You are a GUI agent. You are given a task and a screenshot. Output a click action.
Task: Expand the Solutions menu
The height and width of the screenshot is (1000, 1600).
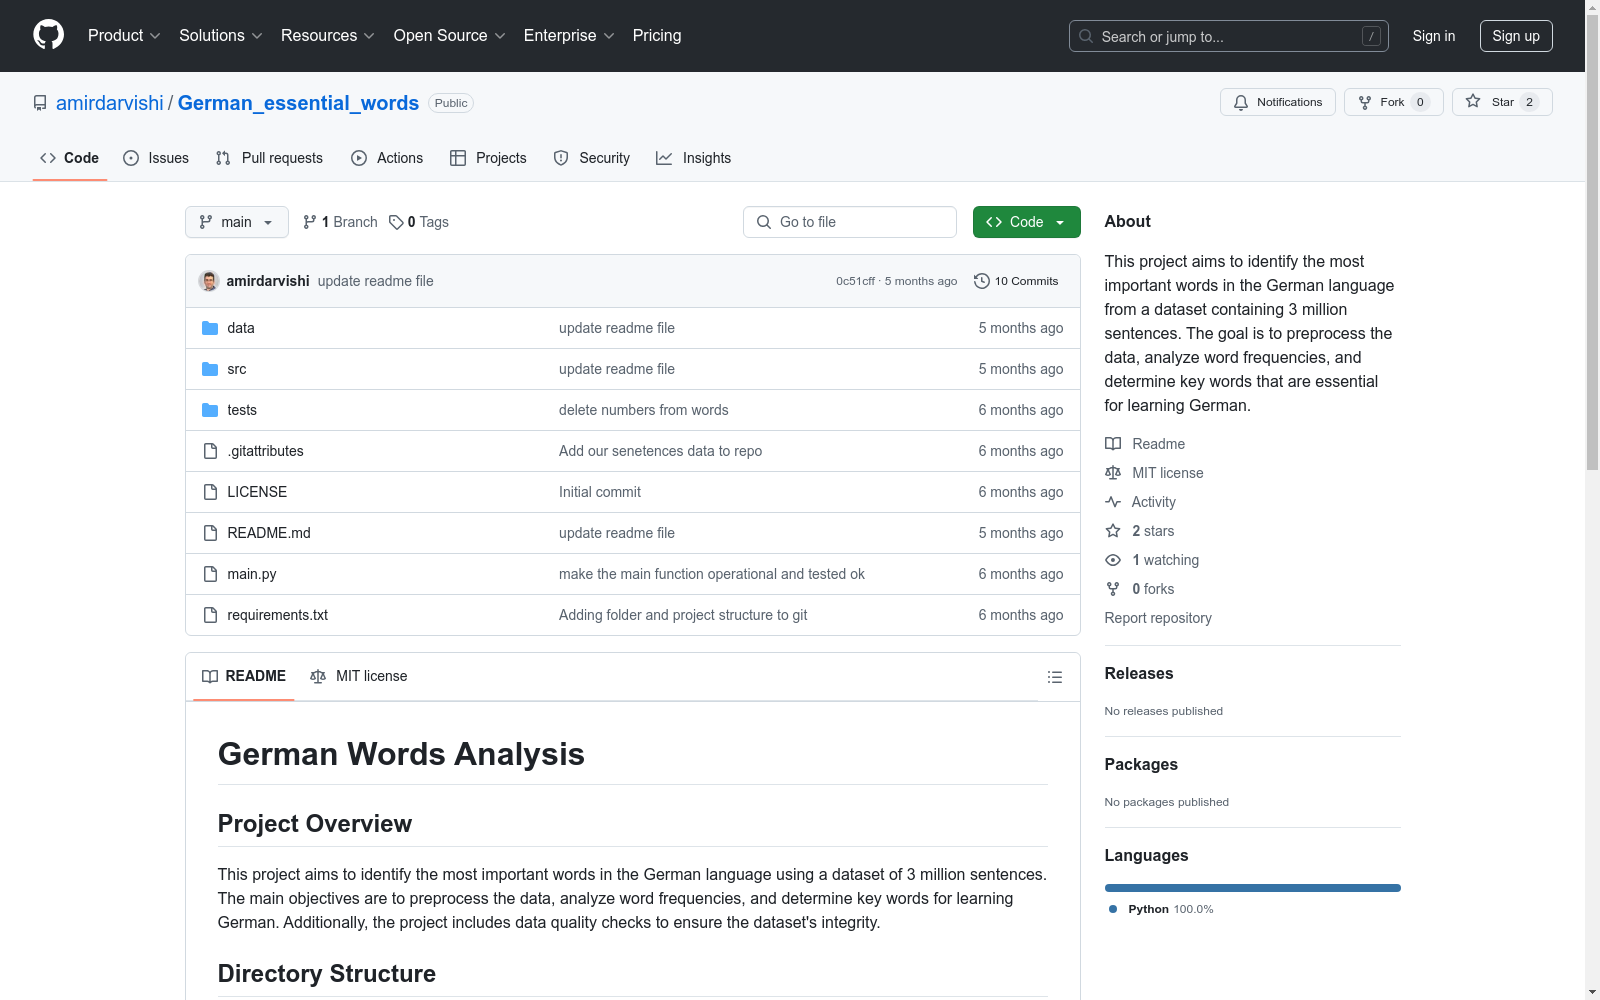coord(221,35)
